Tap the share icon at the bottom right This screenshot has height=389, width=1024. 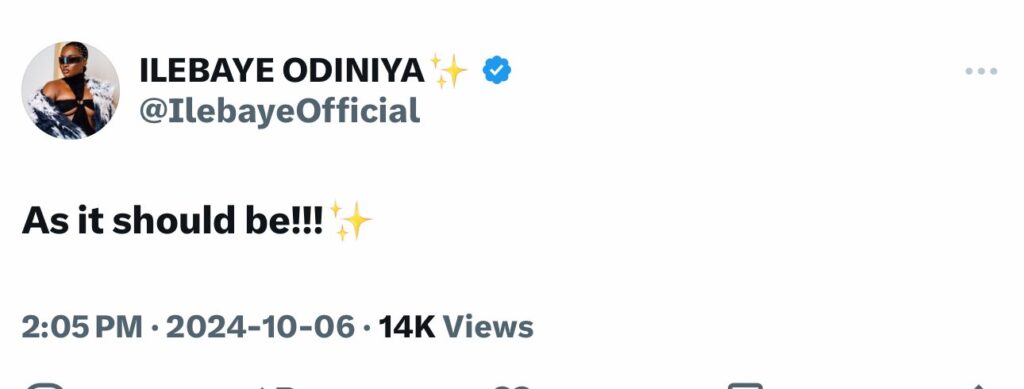point(978,387)
